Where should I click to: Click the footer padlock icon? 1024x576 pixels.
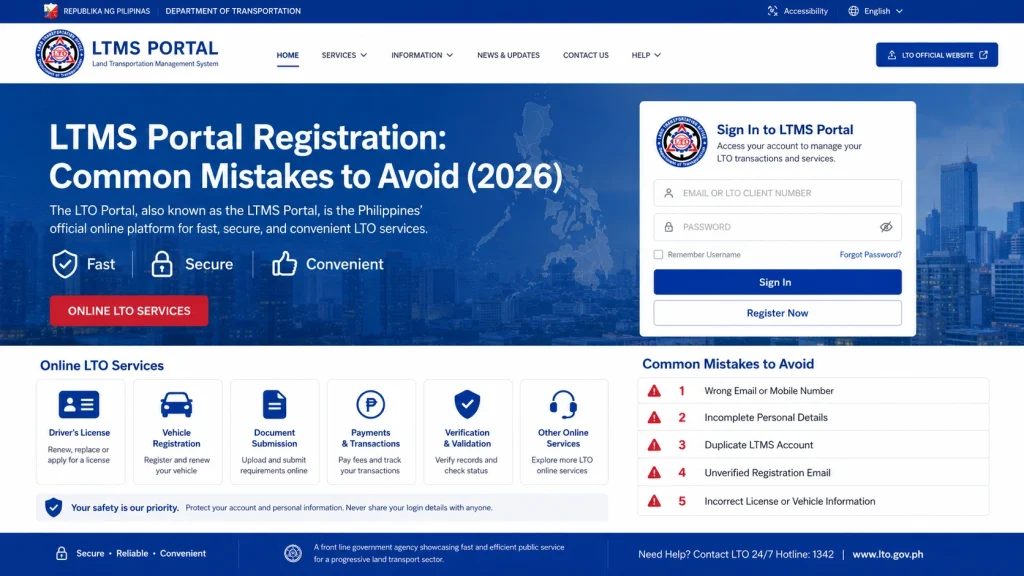coord(61,553)
